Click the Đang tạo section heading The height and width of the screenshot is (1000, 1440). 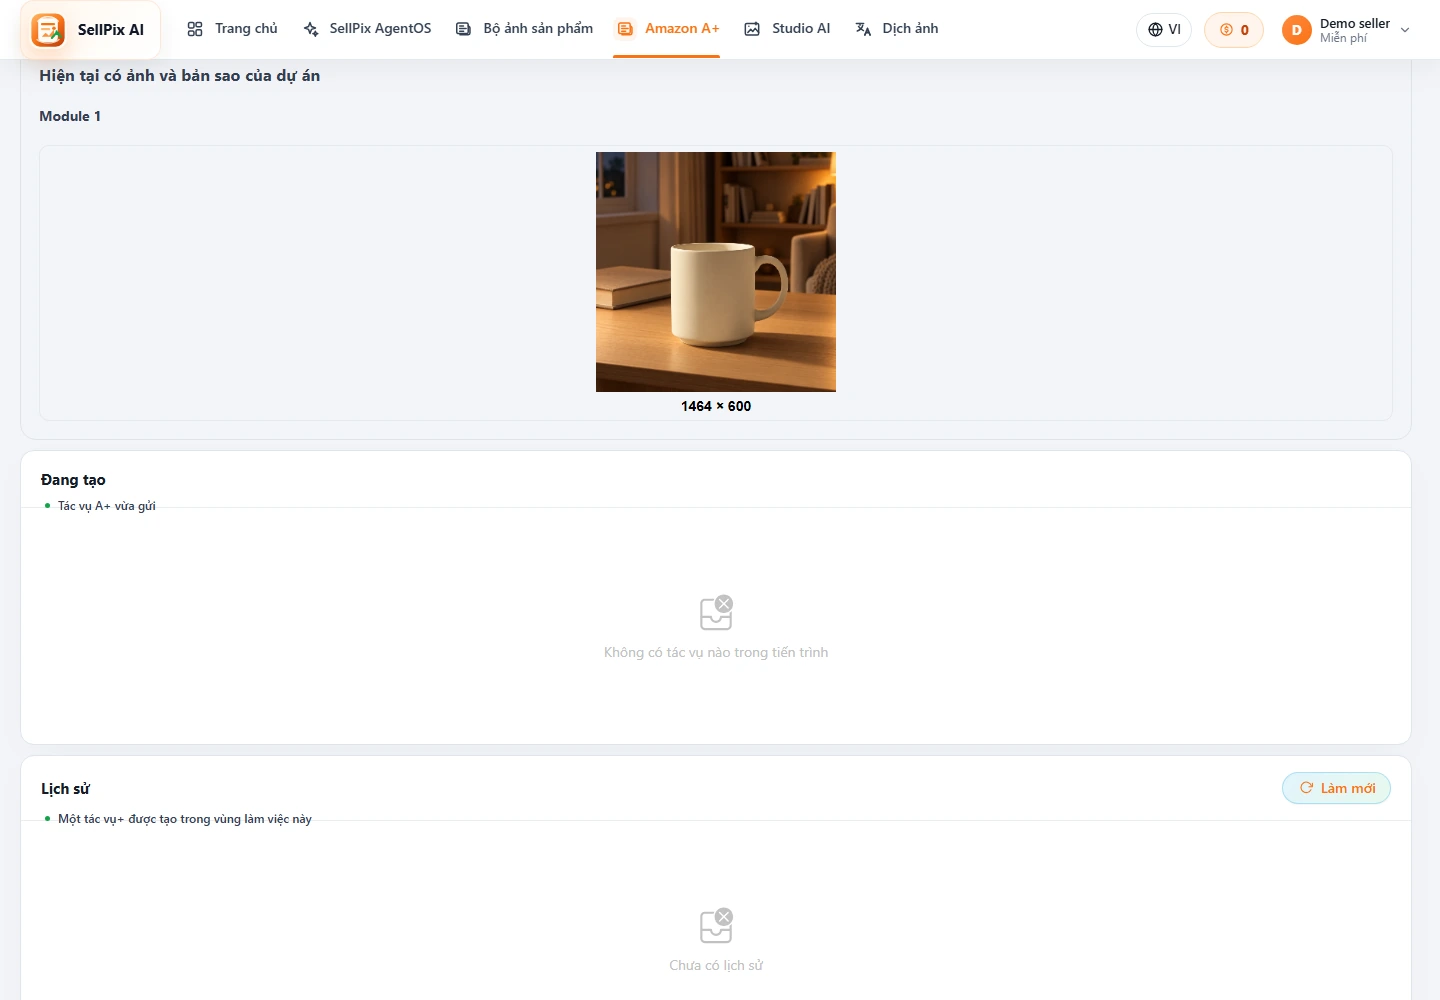(x=73, y=480)
